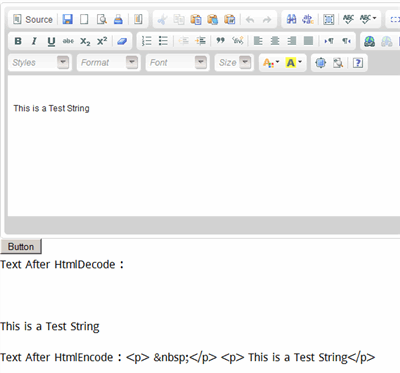Apply block quote formatting
Viewport: 400px width, 373px height.
coord(220,41)
